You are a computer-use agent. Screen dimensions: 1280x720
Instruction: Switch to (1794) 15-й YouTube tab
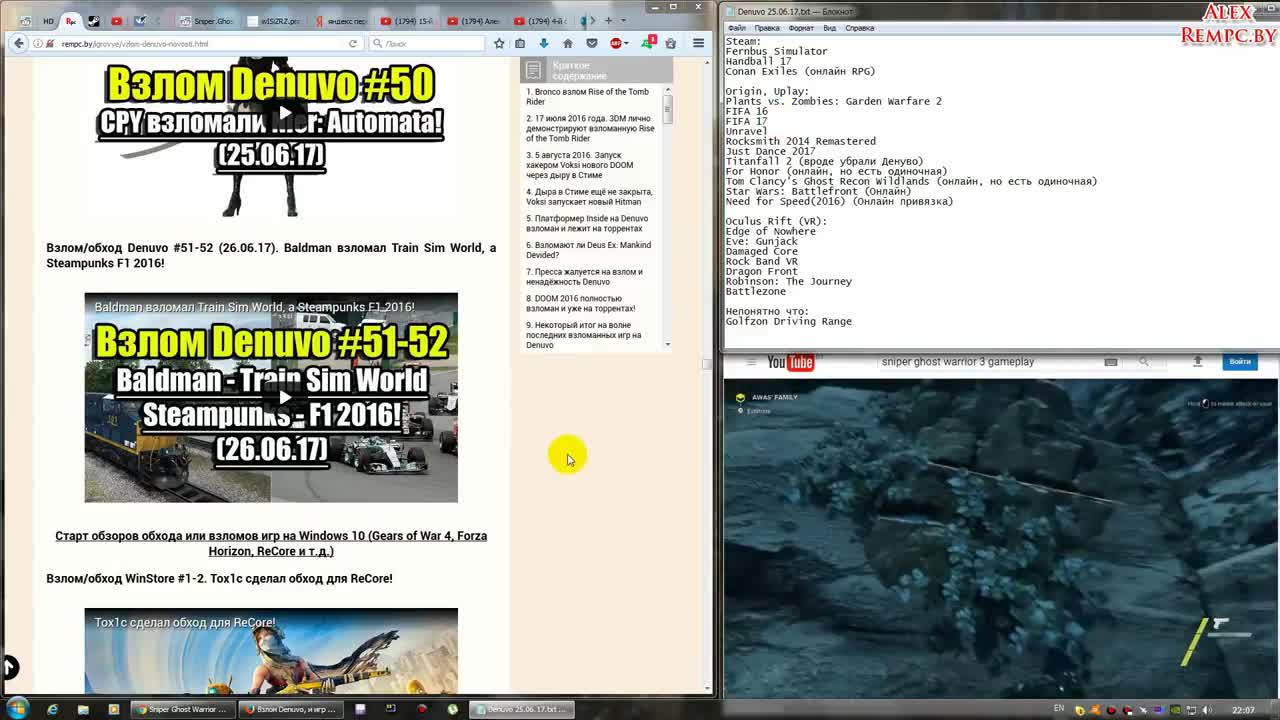tap(408, 20)
